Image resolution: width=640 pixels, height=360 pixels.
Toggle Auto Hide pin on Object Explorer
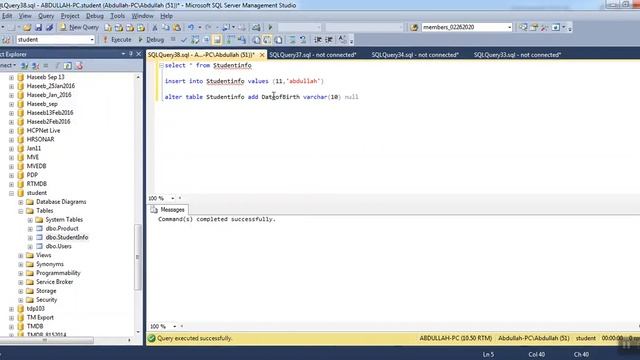tap(131, 54)
